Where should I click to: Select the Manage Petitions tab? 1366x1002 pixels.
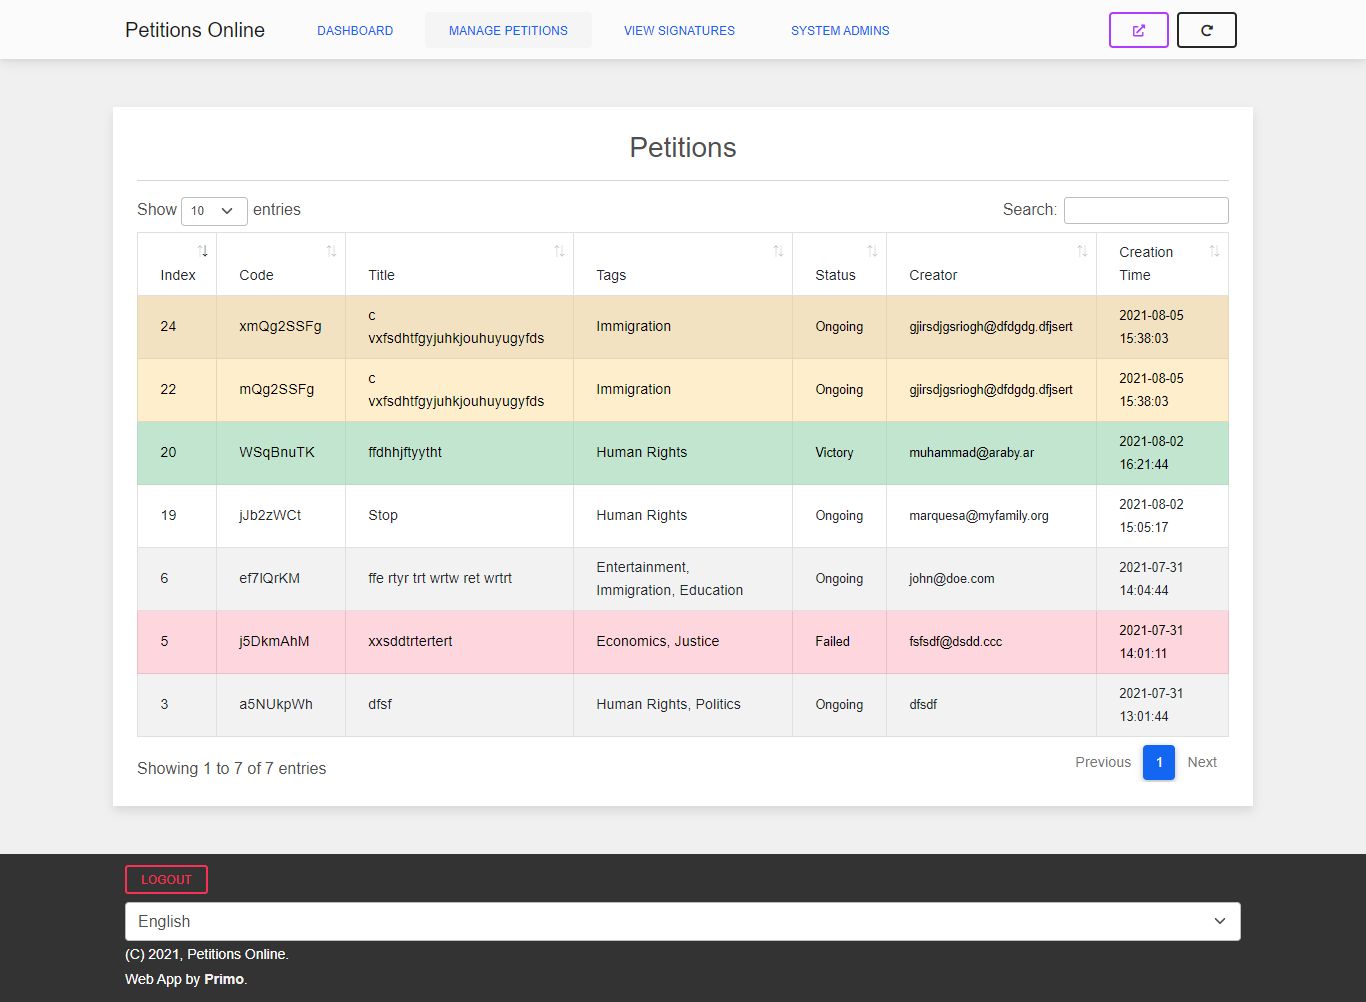pos(508,31)
